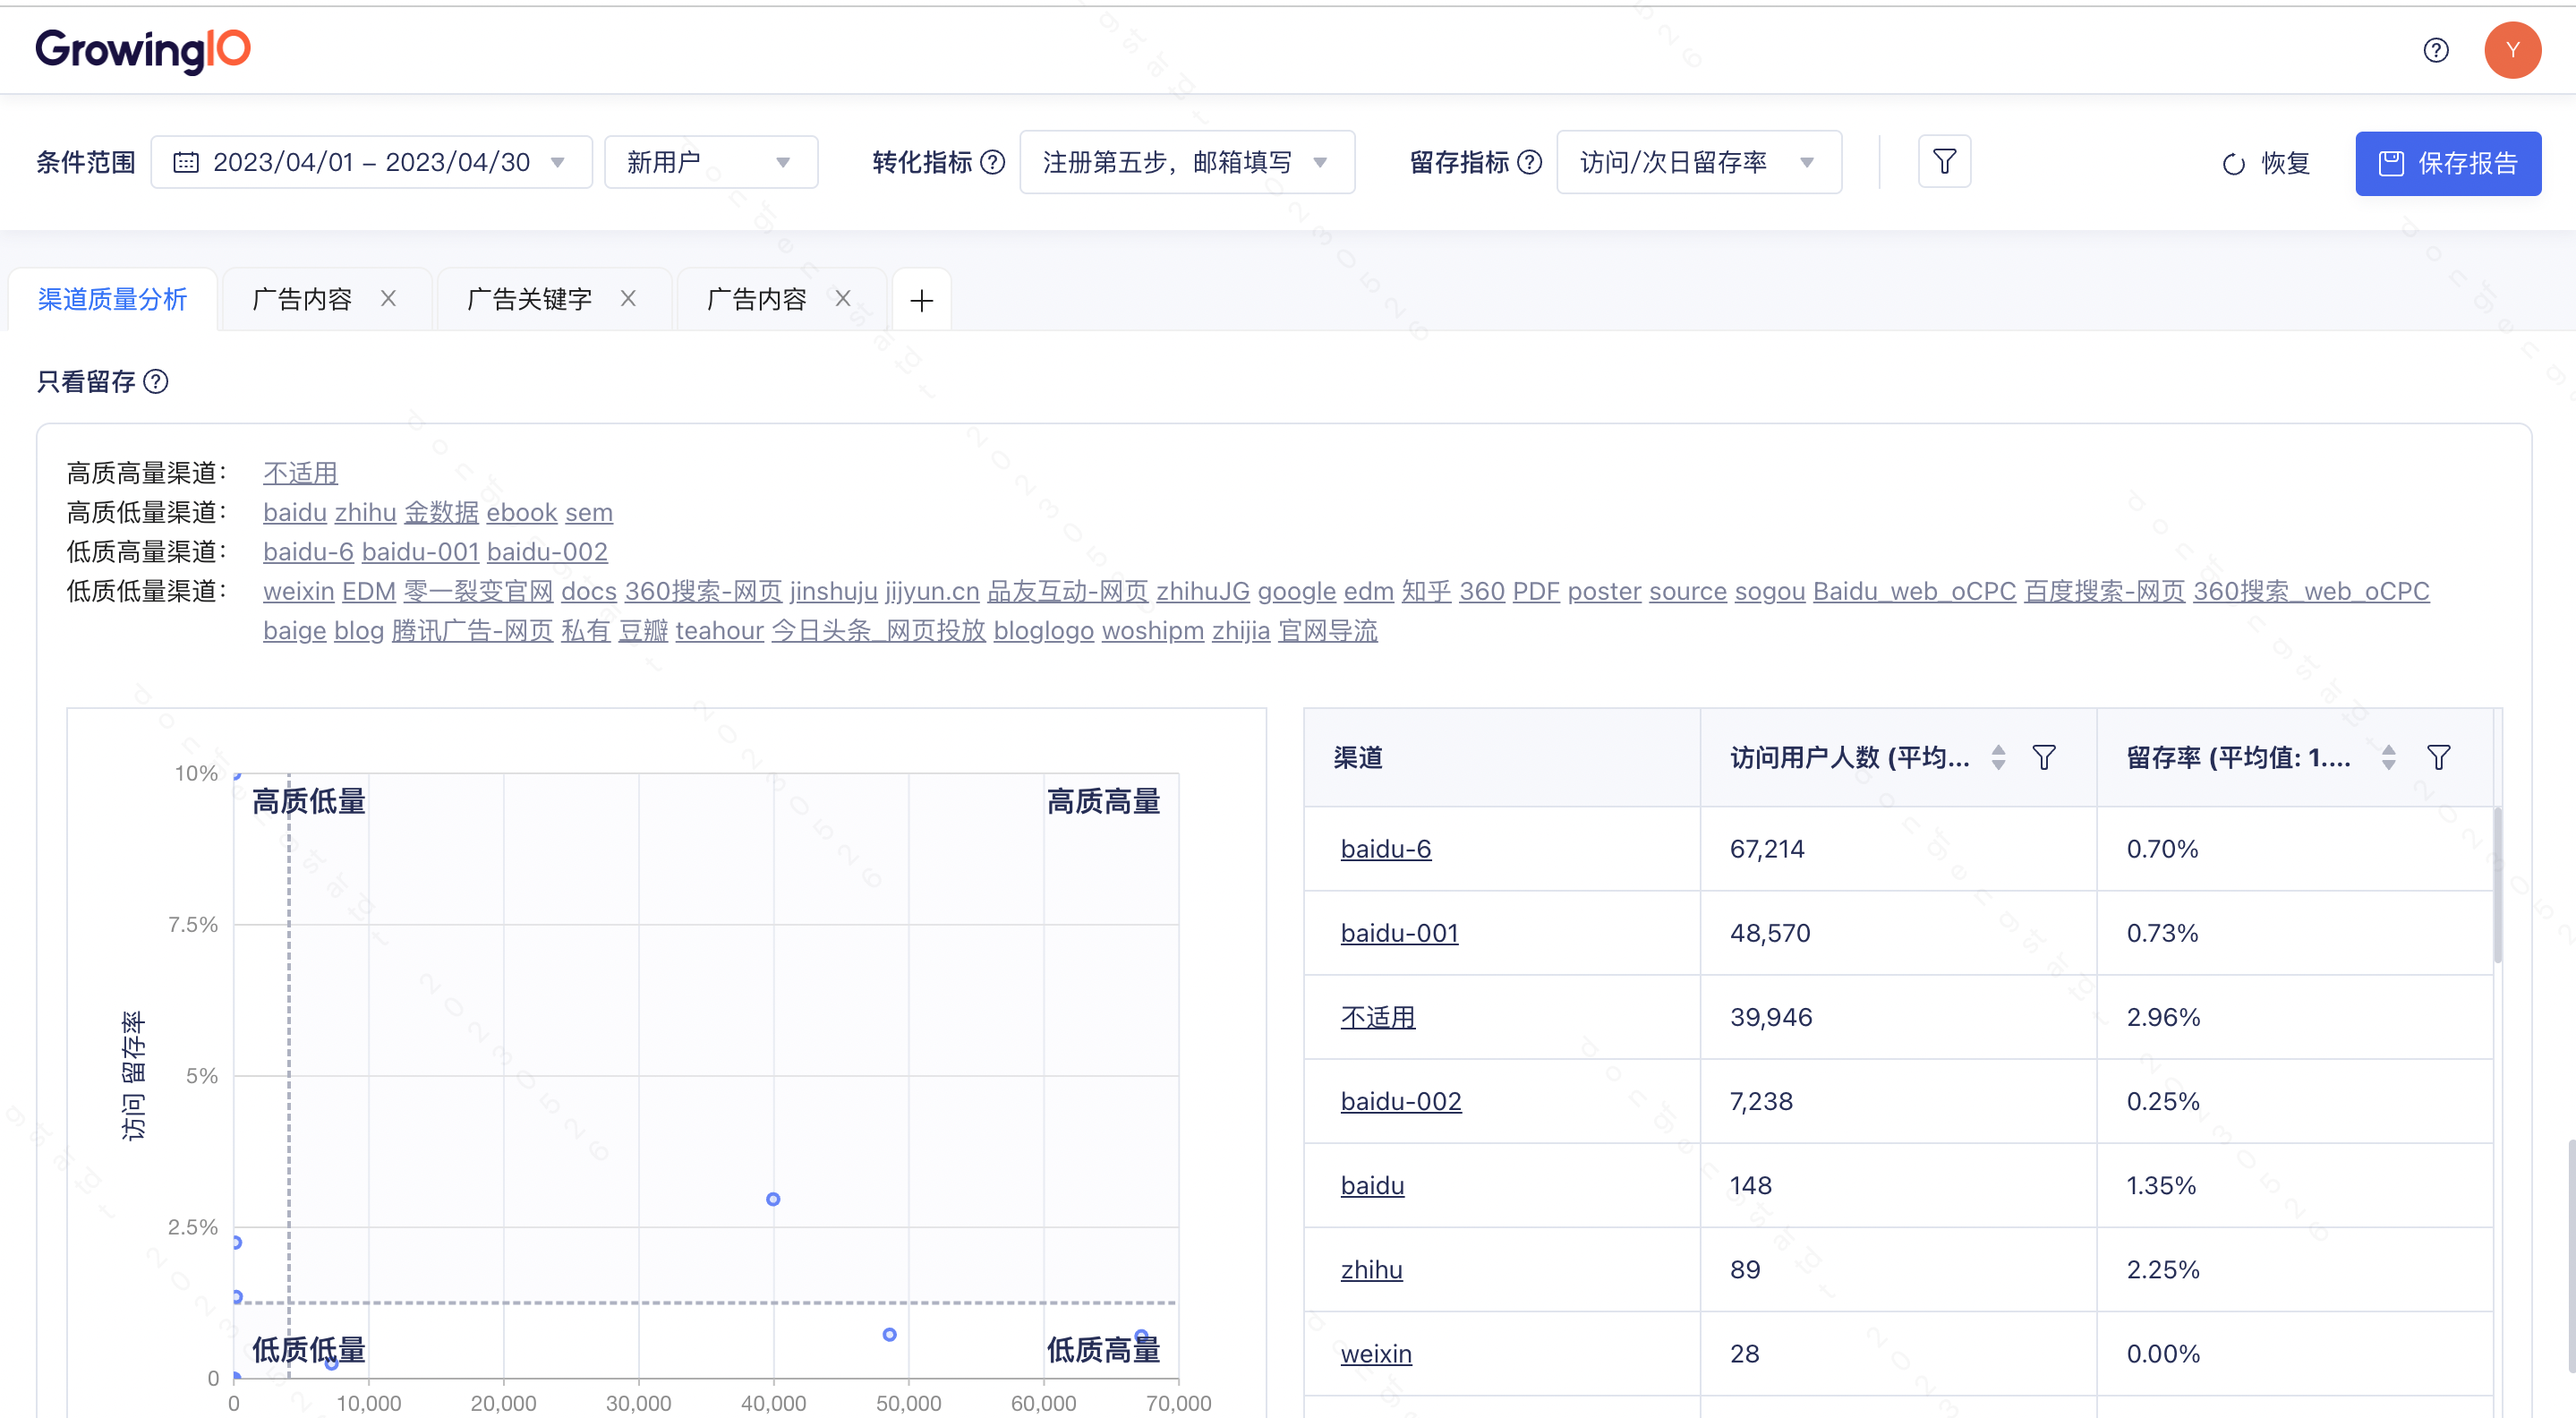The height and width of the screenshot is (1418, 2576).
Task: Sort the 留存率 column
Action: pyautogui.click(x=2388, y=758)
